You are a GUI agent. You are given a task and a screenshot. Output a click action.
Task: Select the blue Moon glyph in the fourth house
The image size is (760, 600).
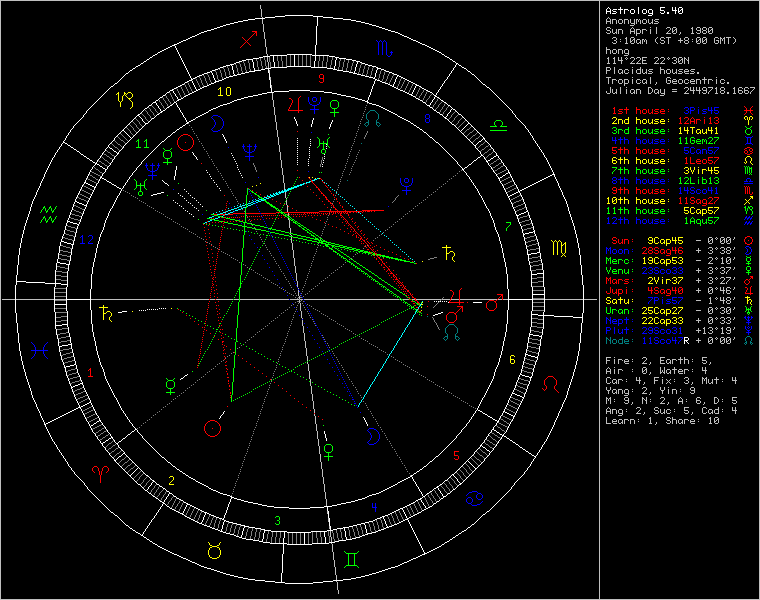click(371, 435)
